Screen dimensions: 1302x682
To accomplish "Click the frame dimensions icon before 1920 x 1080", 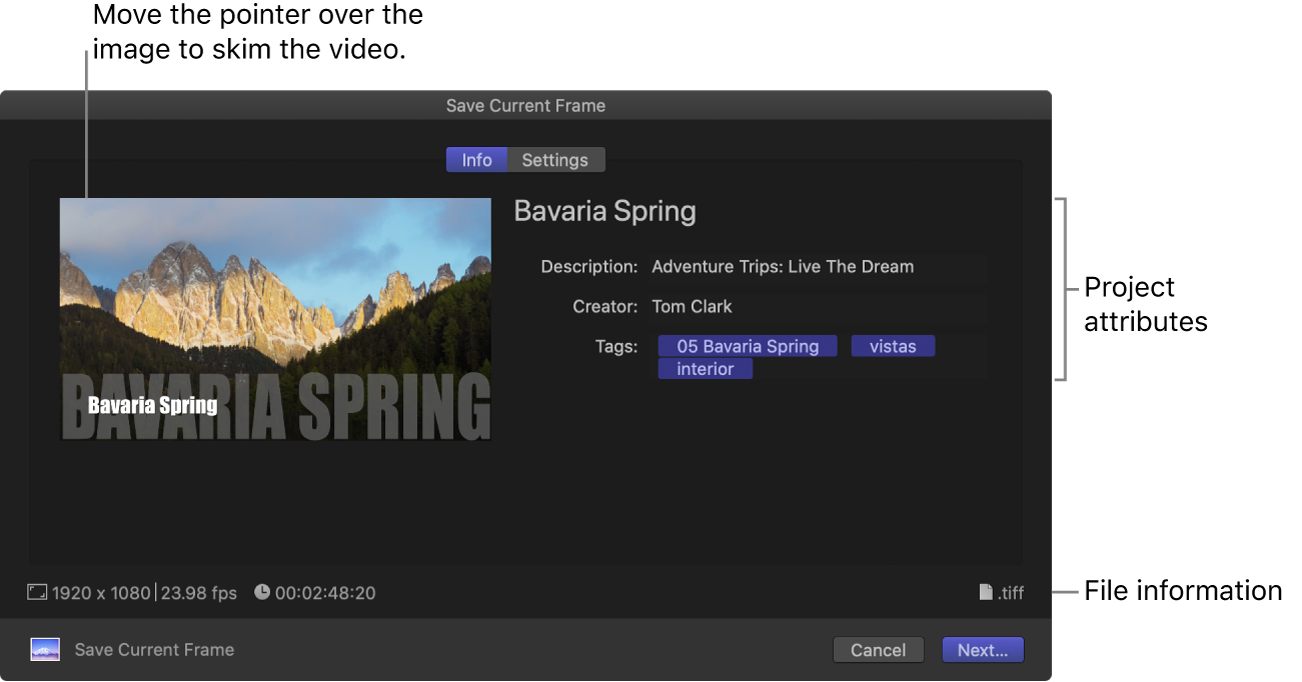I will pos(36,592).
